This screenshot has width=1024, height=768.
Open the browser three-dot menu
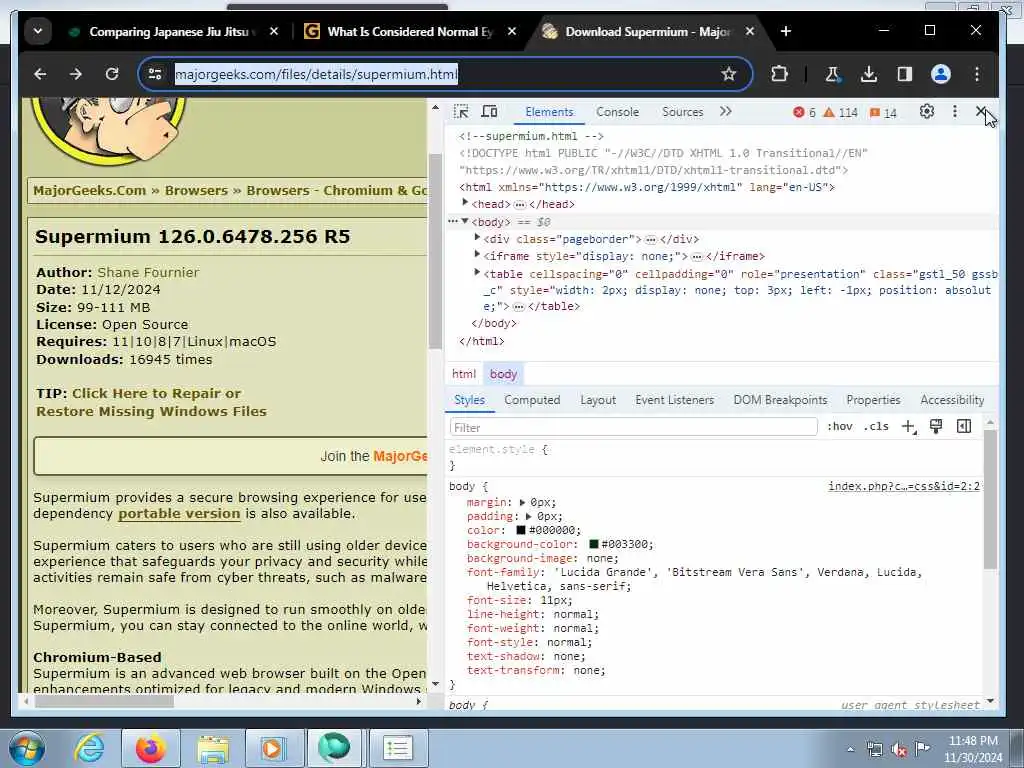(x=977, y=74)
